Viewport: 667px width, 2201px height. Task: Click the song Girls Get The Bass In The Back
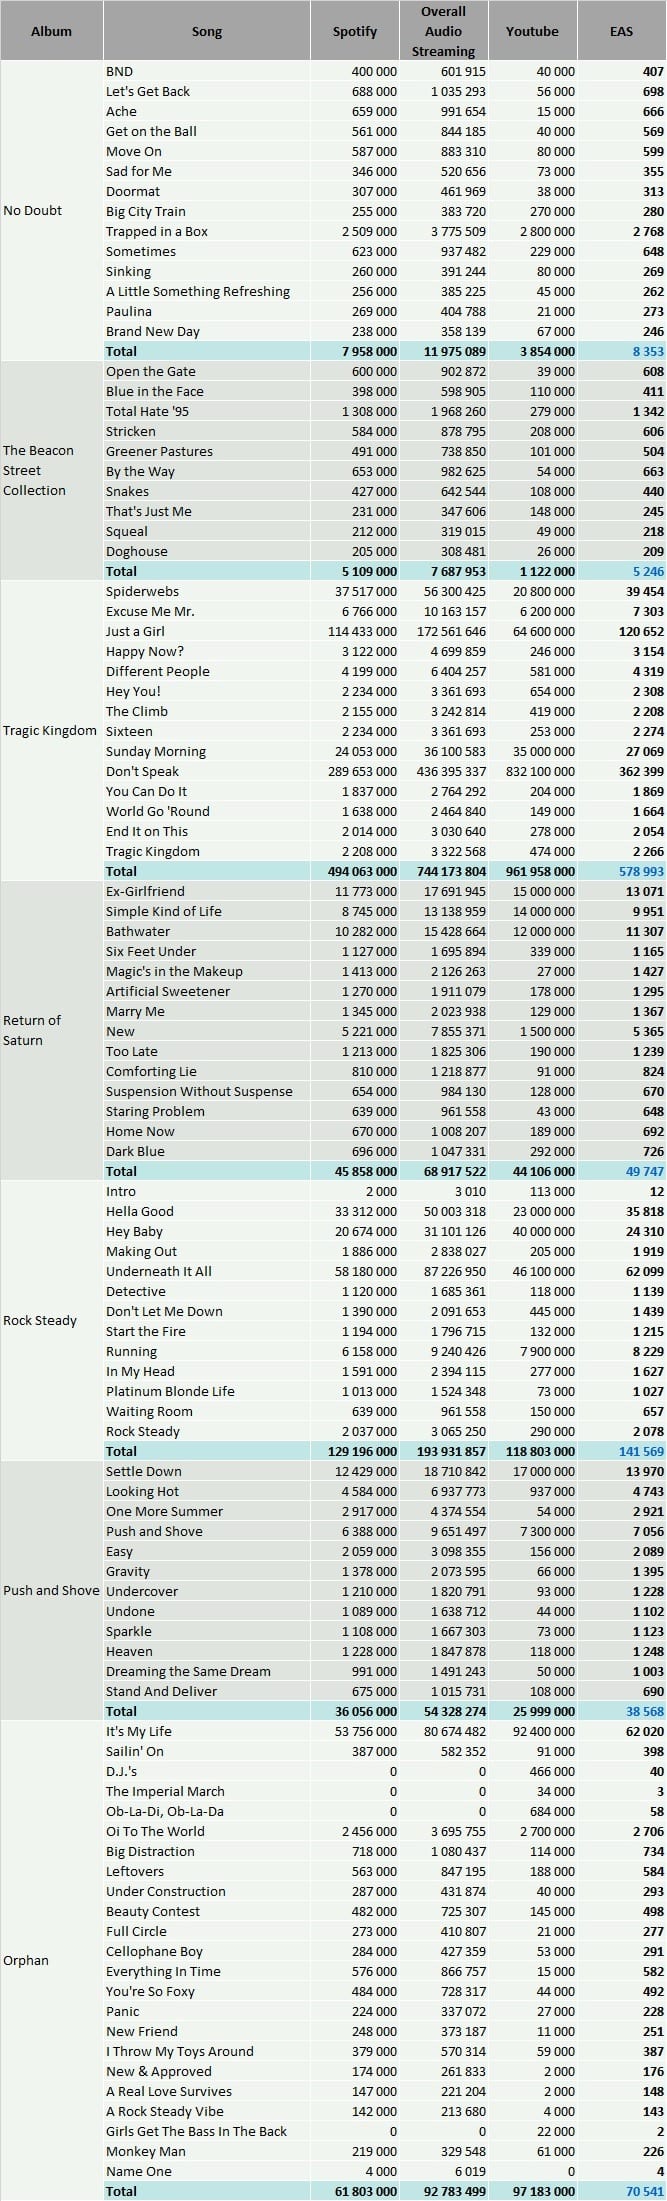coord(196,2131)
